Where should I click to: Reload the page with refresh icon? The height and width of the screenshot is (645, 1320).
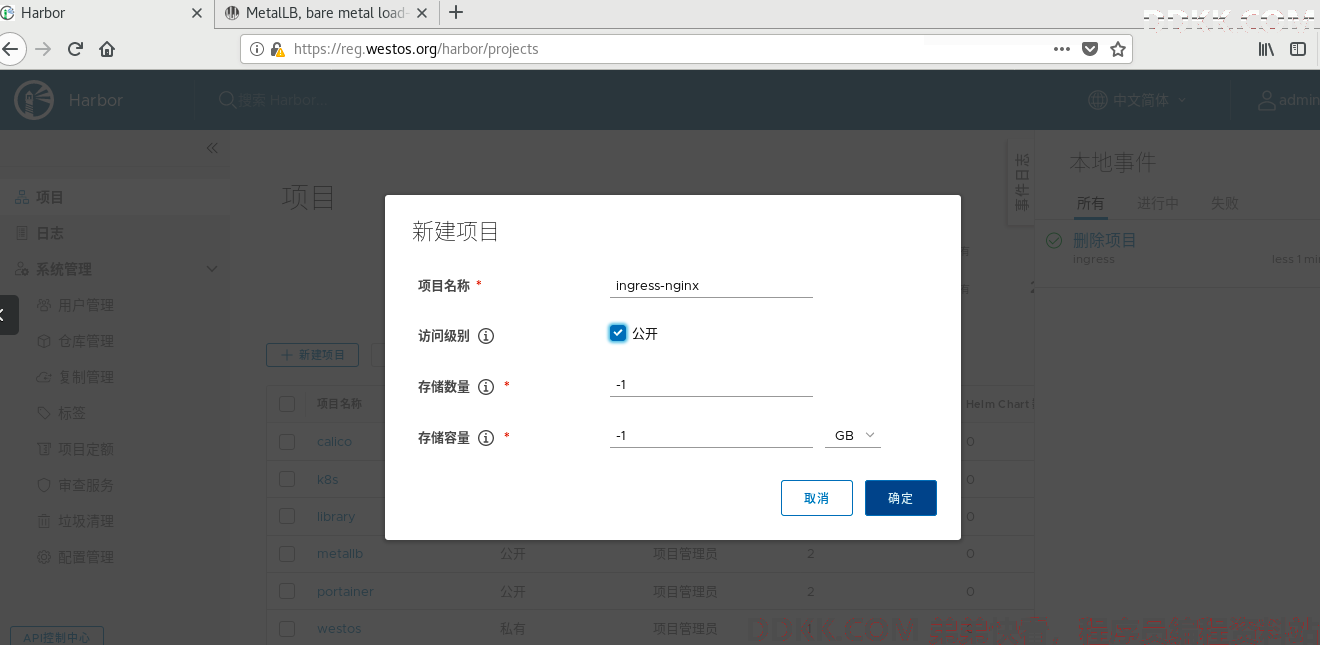coord(75,49)
